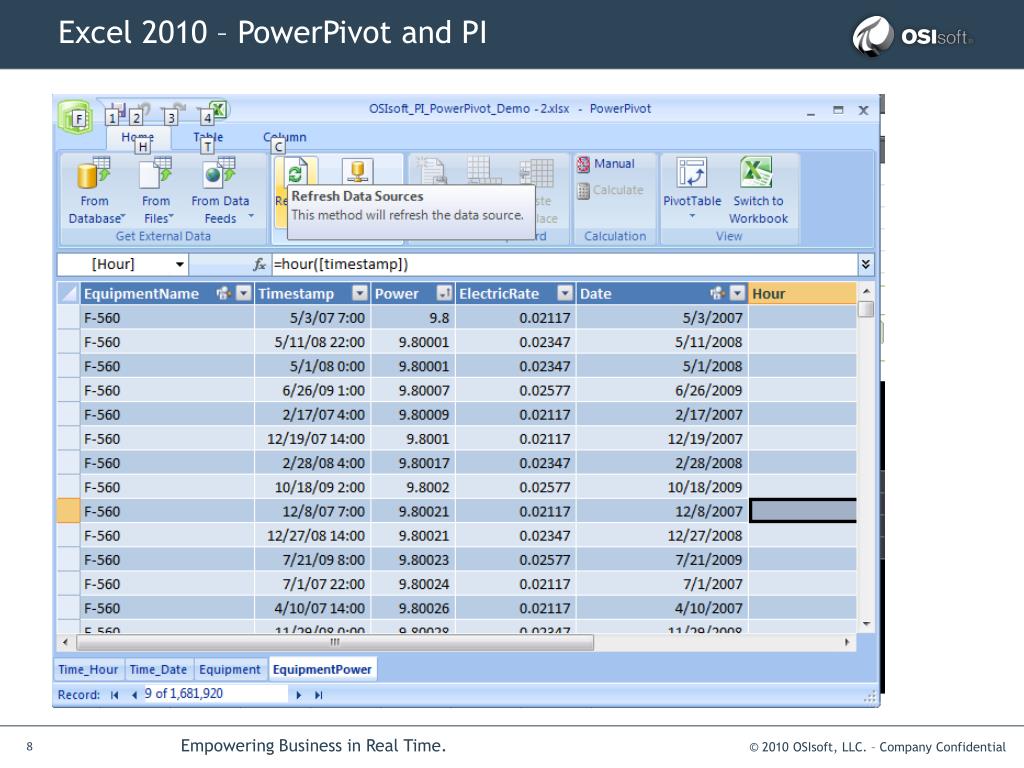Screen dimensions: 1024x768
Task: Open the Power column sort dropdown
Action: coord(444,293)
